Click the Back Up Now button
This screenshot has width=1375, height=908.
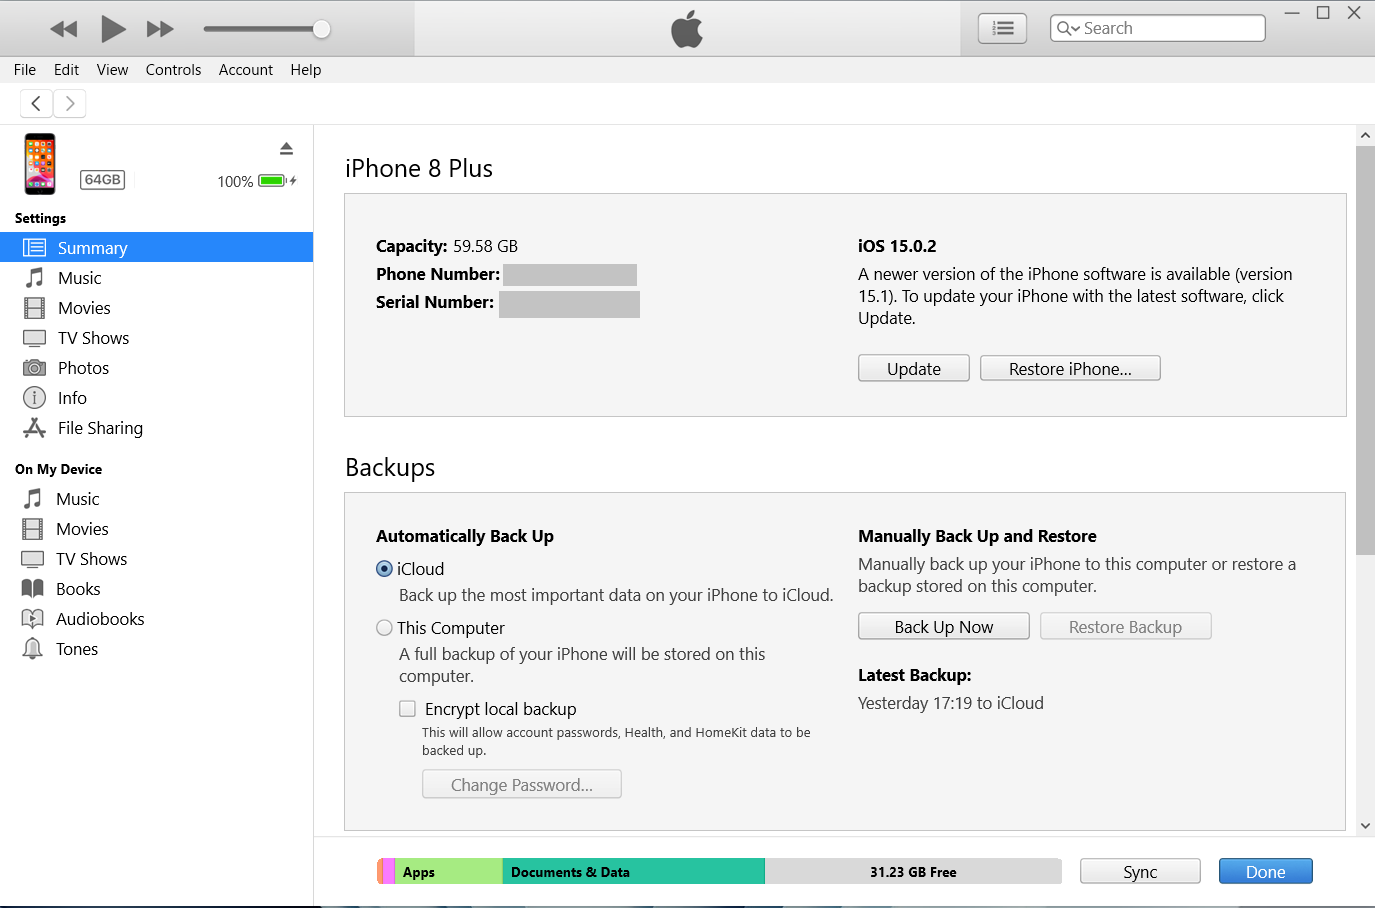tap(944, 626)
